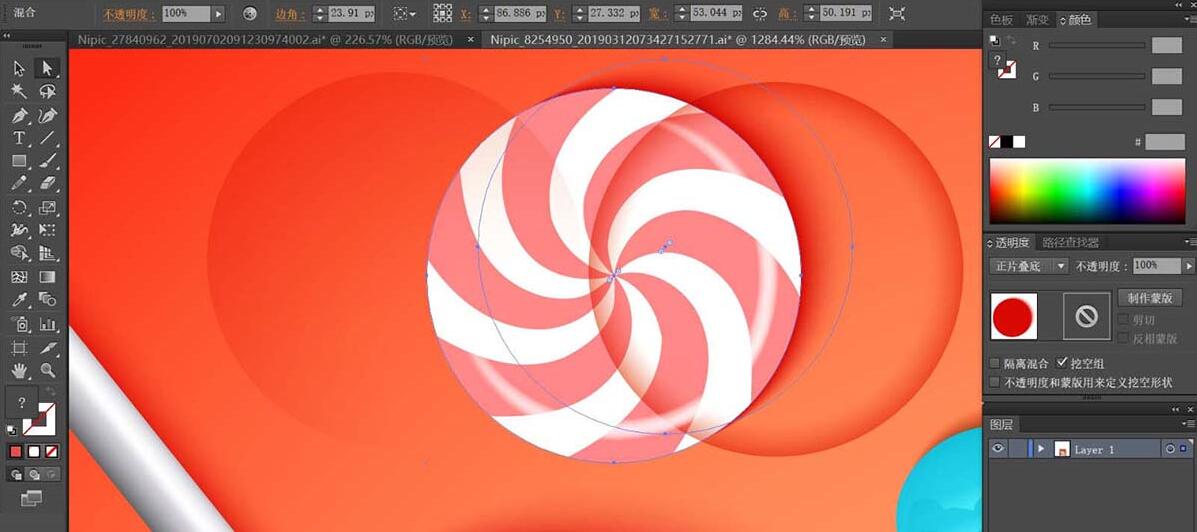Select the Curvature tool

[47, 115]
